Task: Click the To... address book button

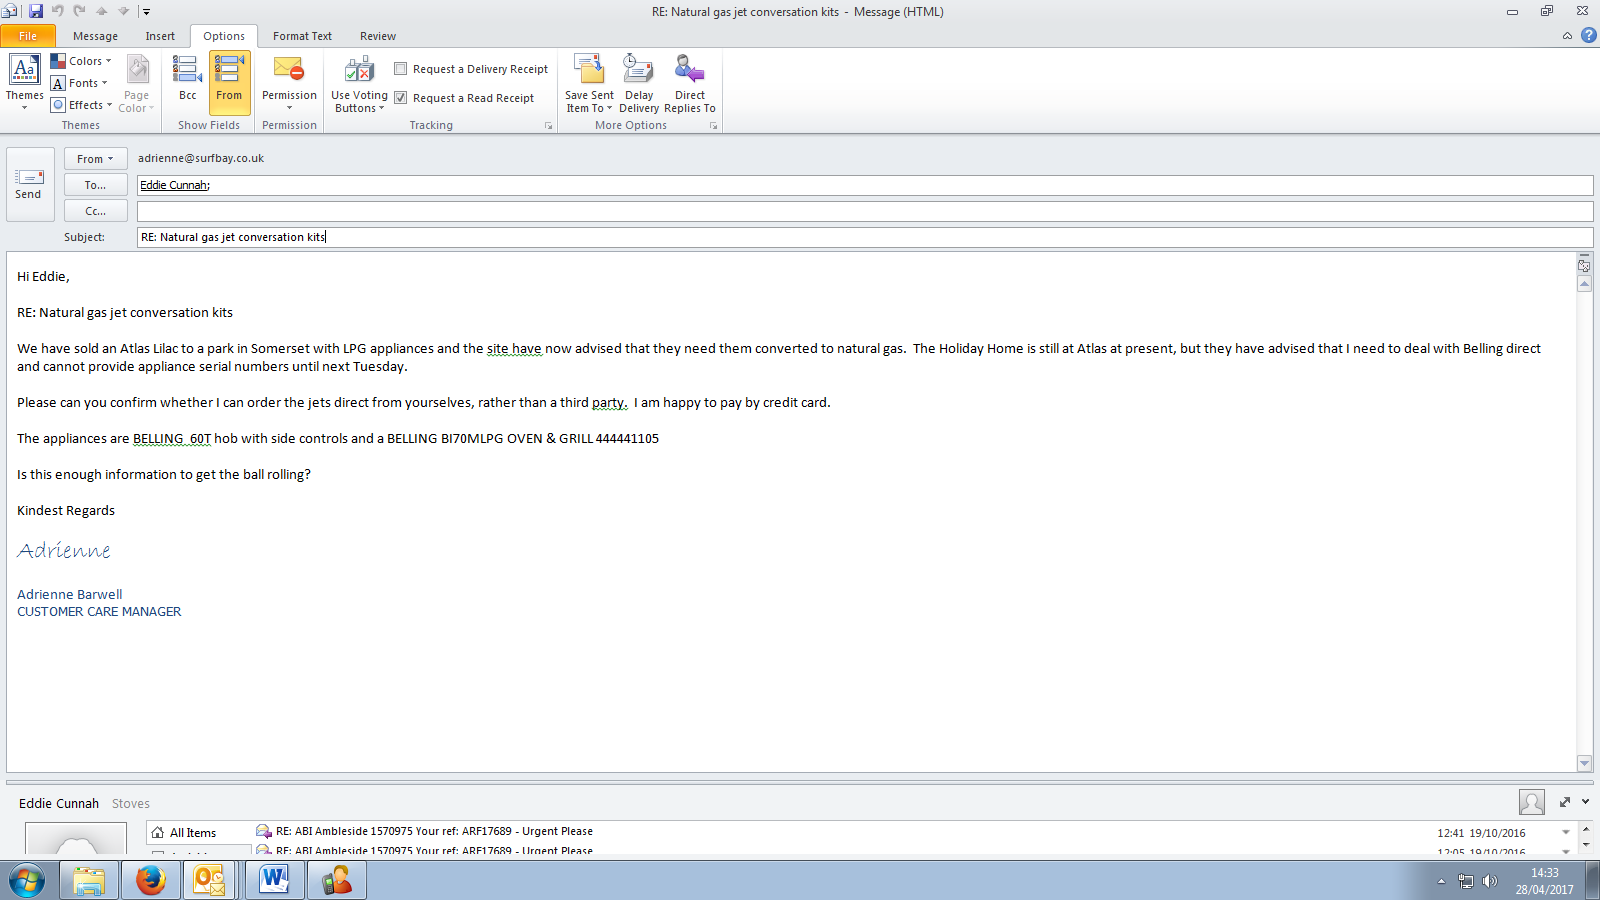Action: tap(95, 185)
